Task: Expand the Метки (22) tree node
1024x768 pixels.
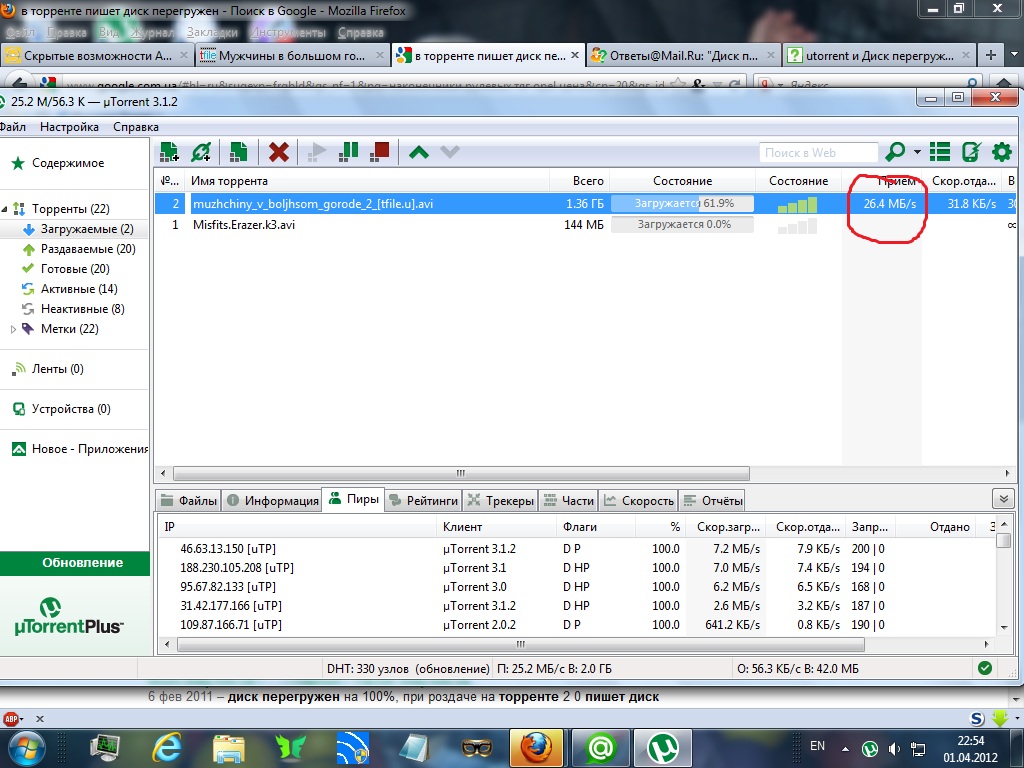Action: pyautogui.click(x=14, y=329)
